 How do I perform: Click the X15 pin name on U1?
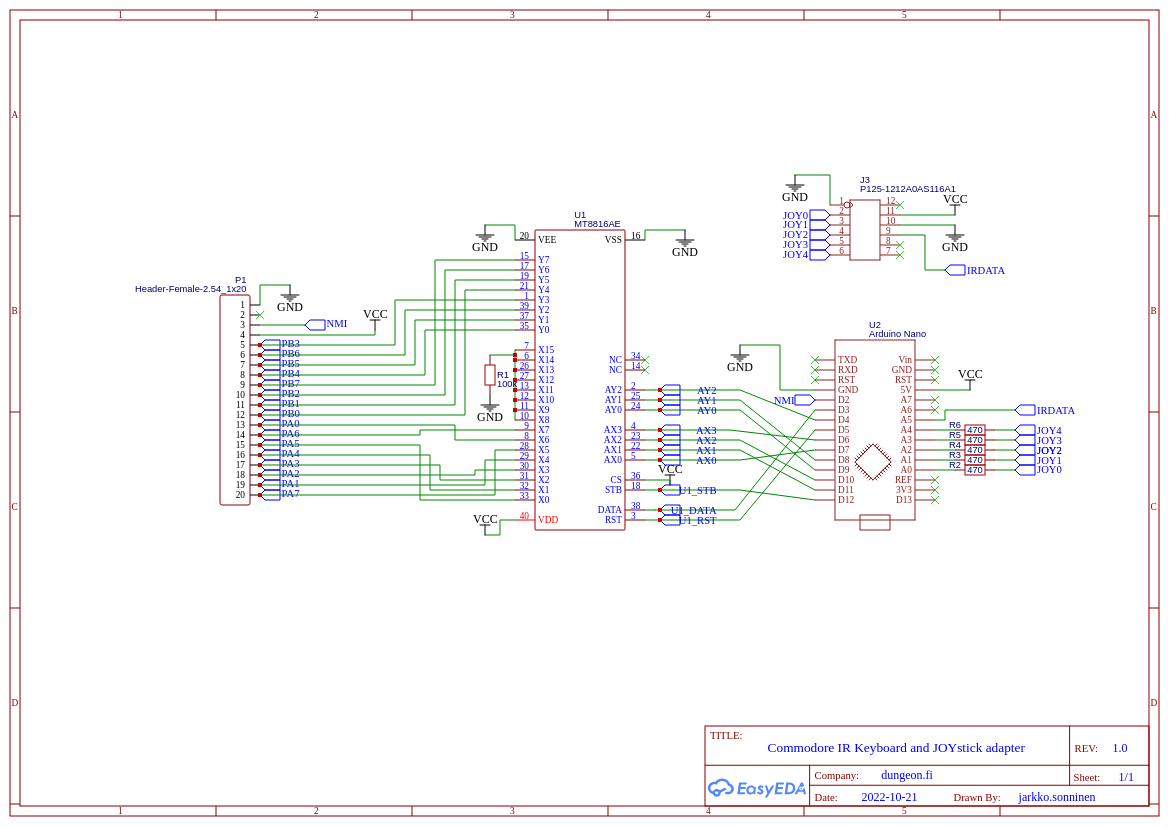(x=546, y=350)
